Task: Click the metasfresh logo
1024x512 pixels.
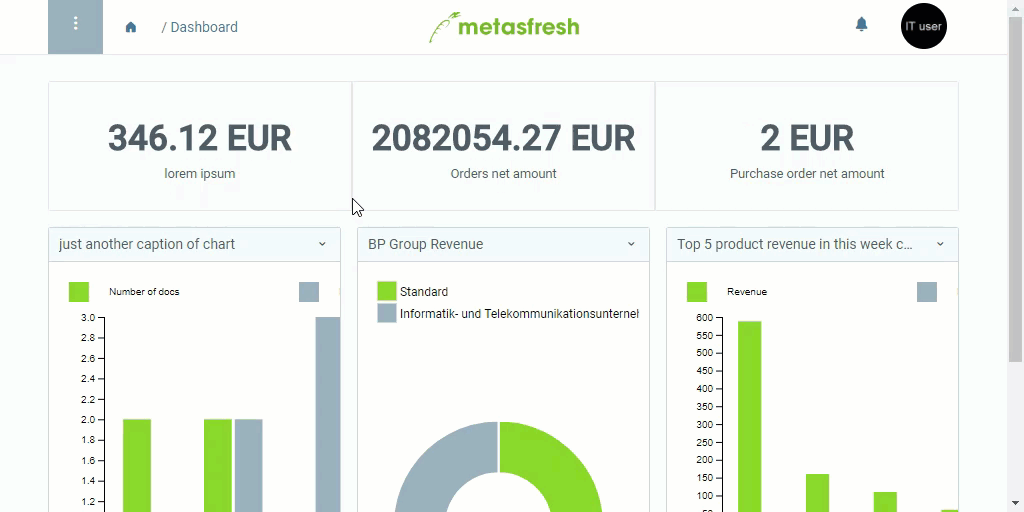Action: coord(504,27)
